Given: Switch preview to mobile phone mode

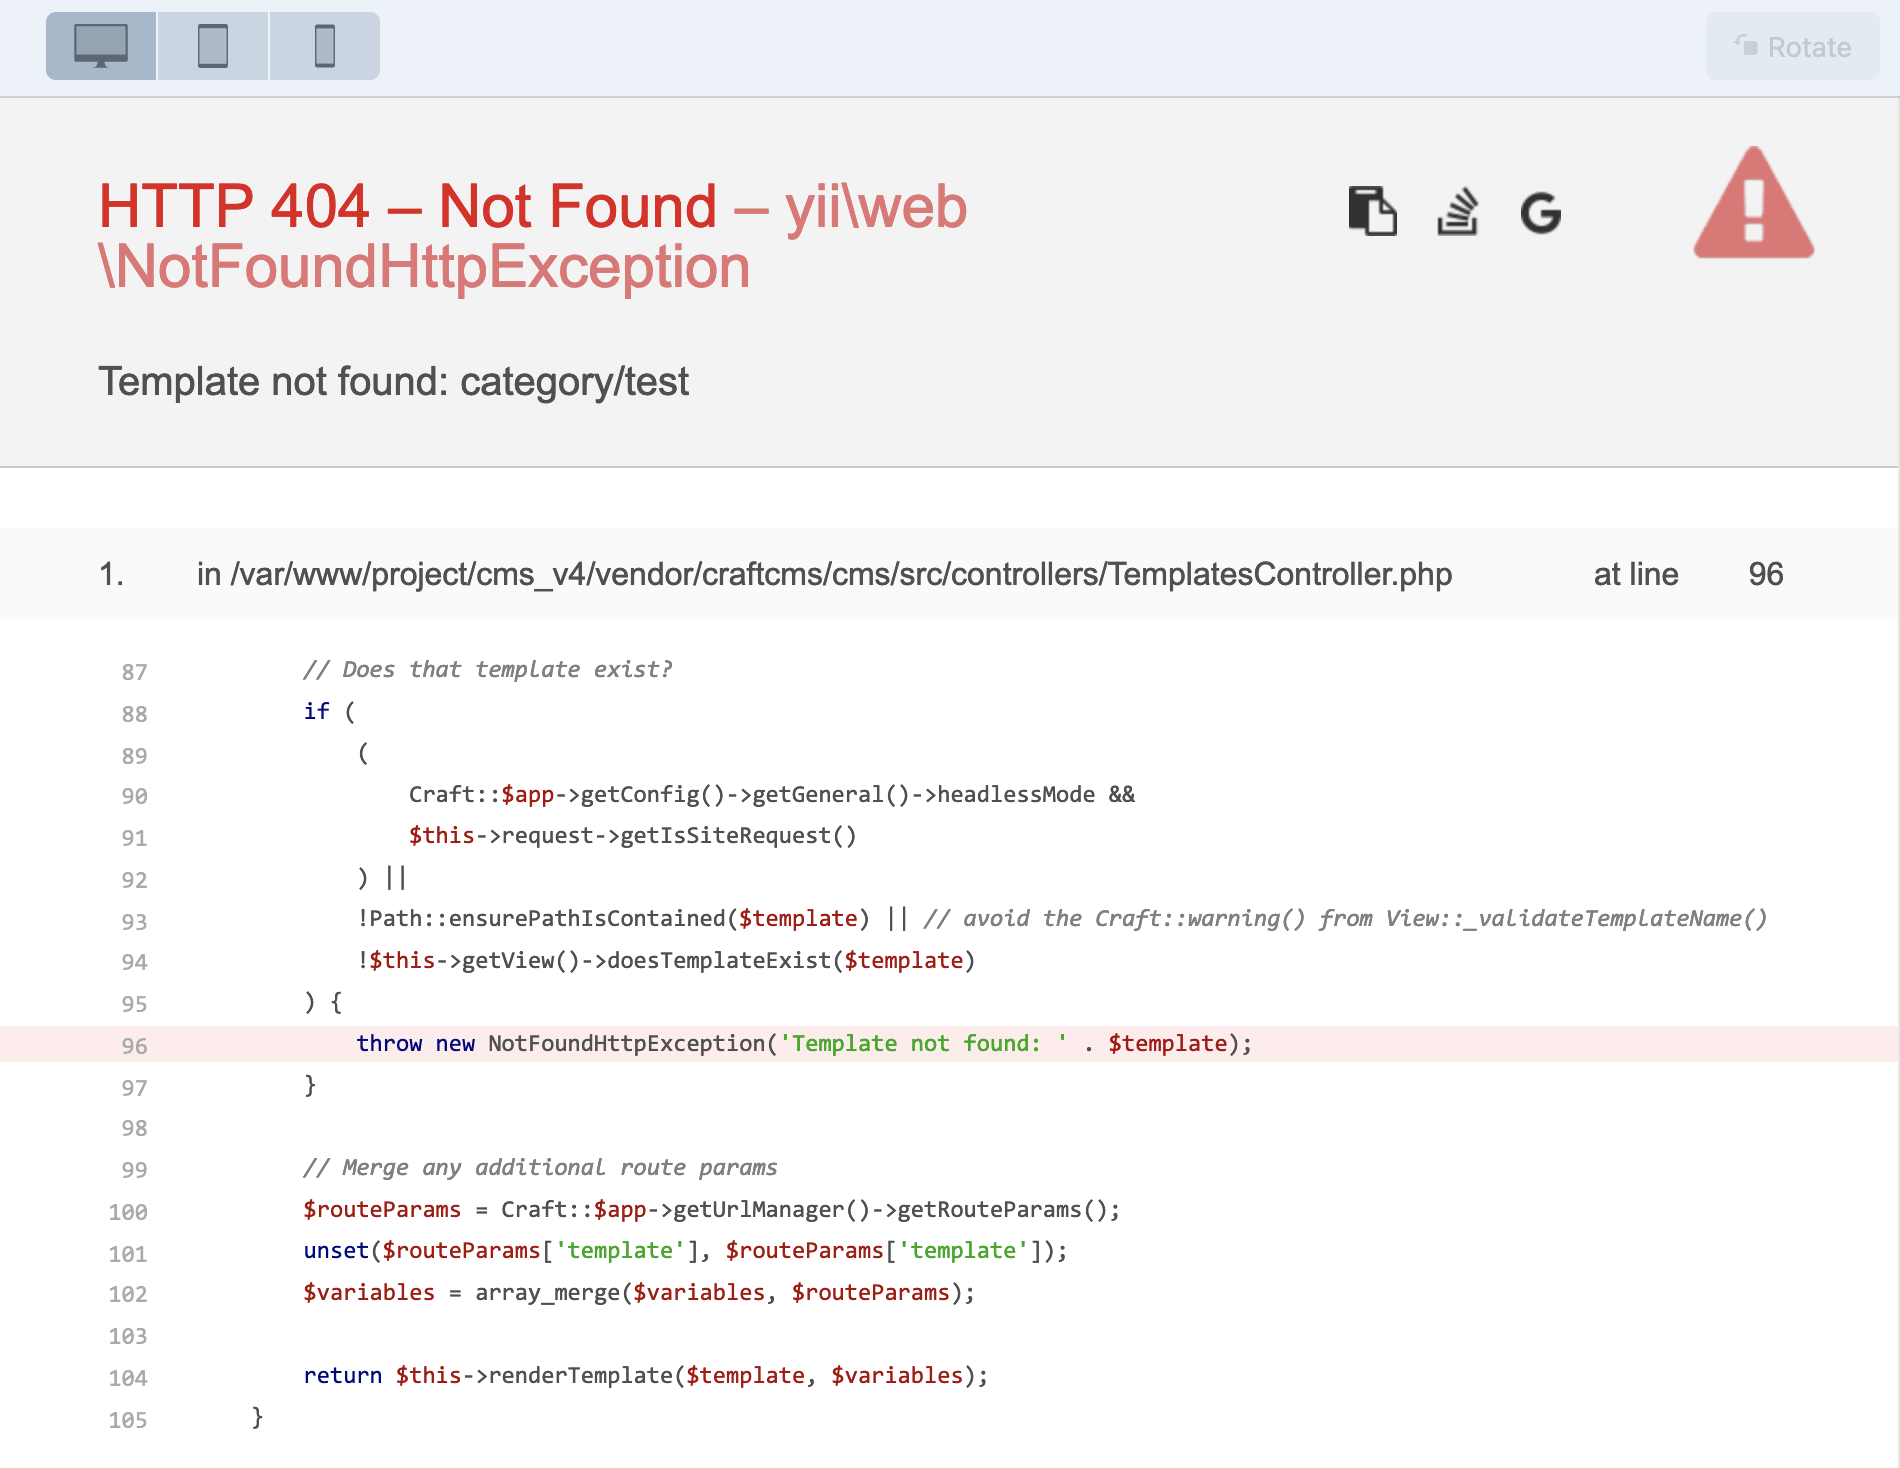Looking at the screenshot, I should (x=324, y=45).
